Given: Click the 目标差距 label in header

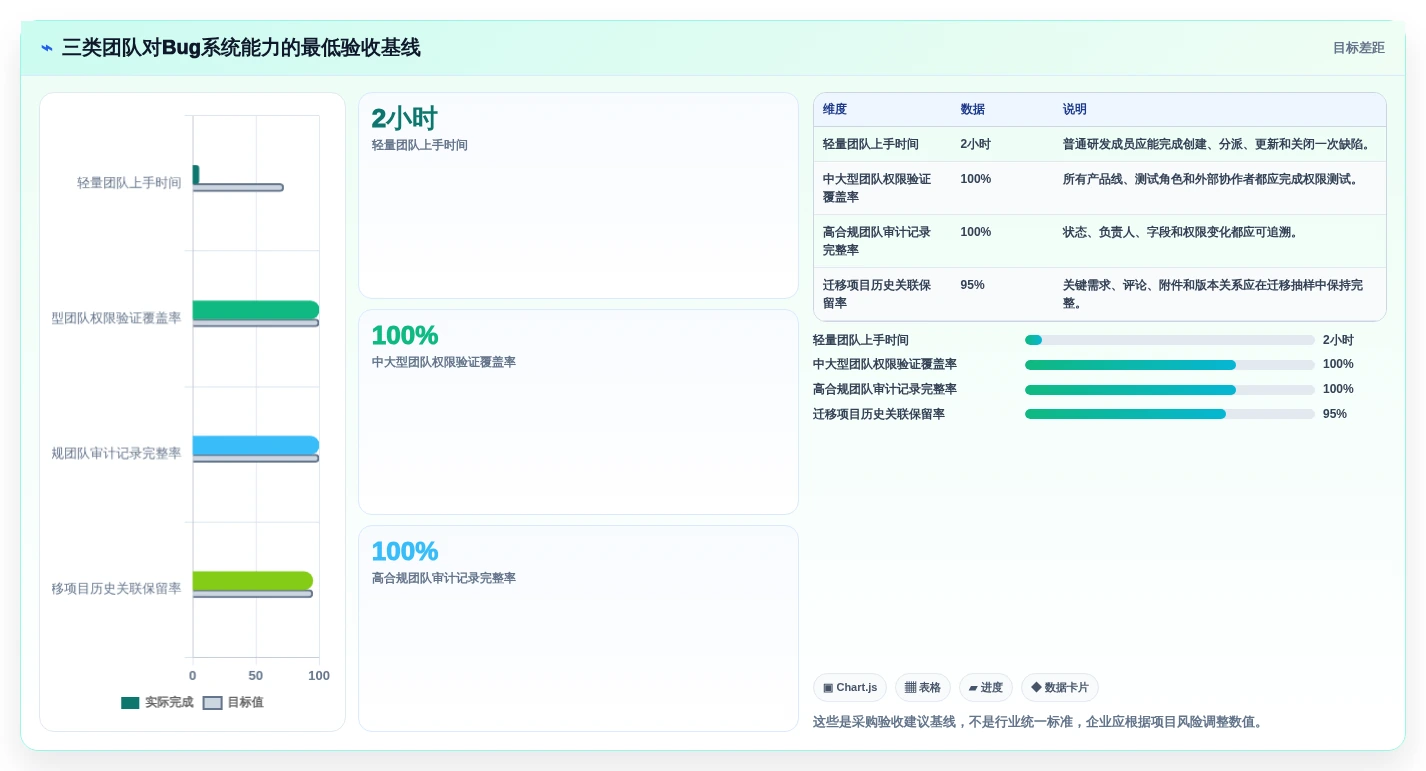Looking at the screenshot, I should click(1358, 48).
